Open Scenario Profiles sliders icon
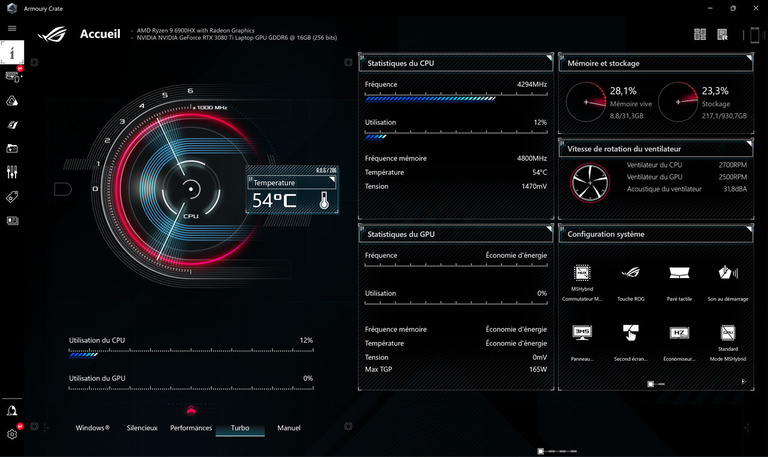The height and width of the screenshot is (457, 768). click(x=12, y=172)
